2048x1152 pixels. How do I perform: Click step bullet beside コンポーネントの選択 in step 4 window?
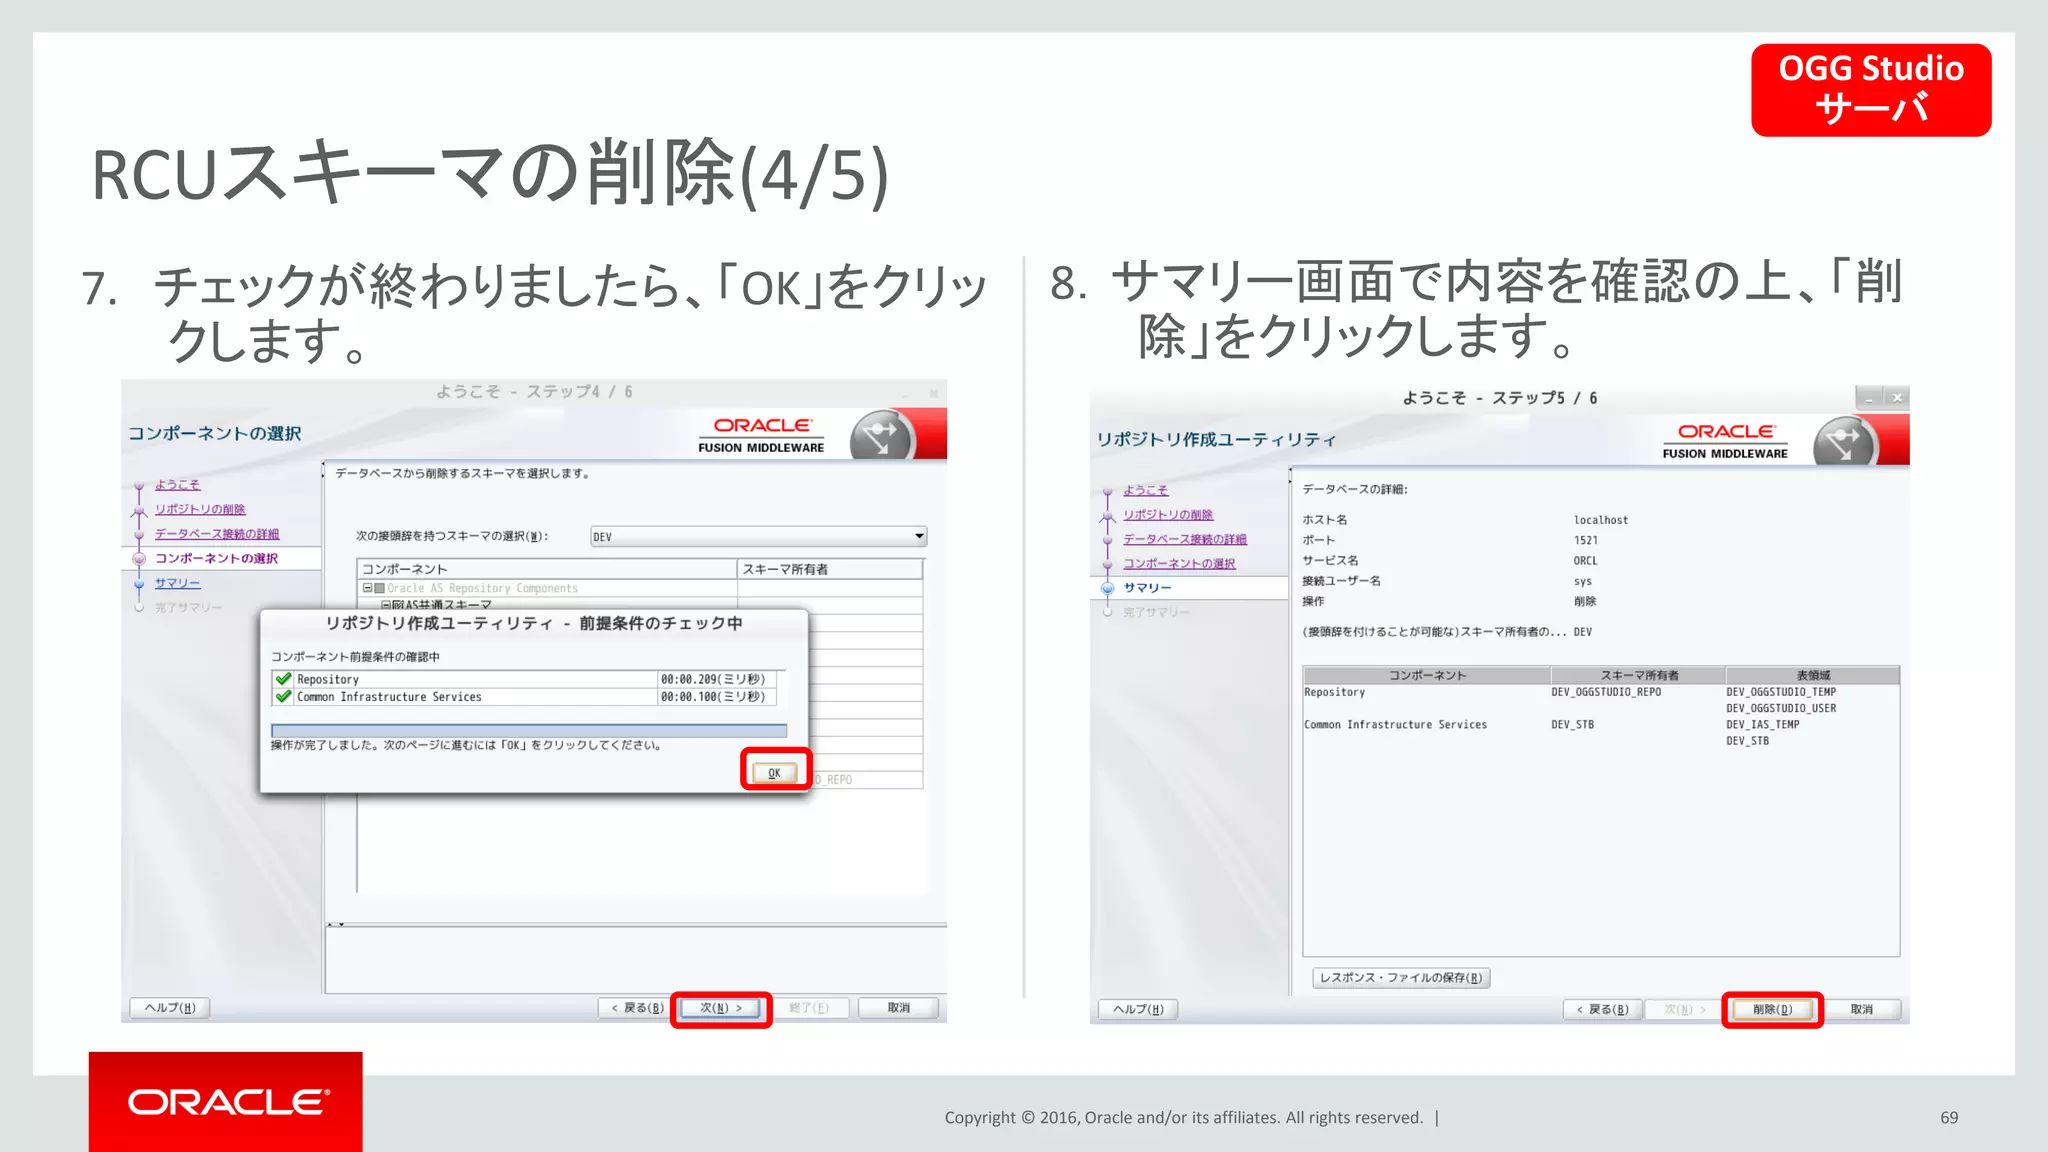139,559
